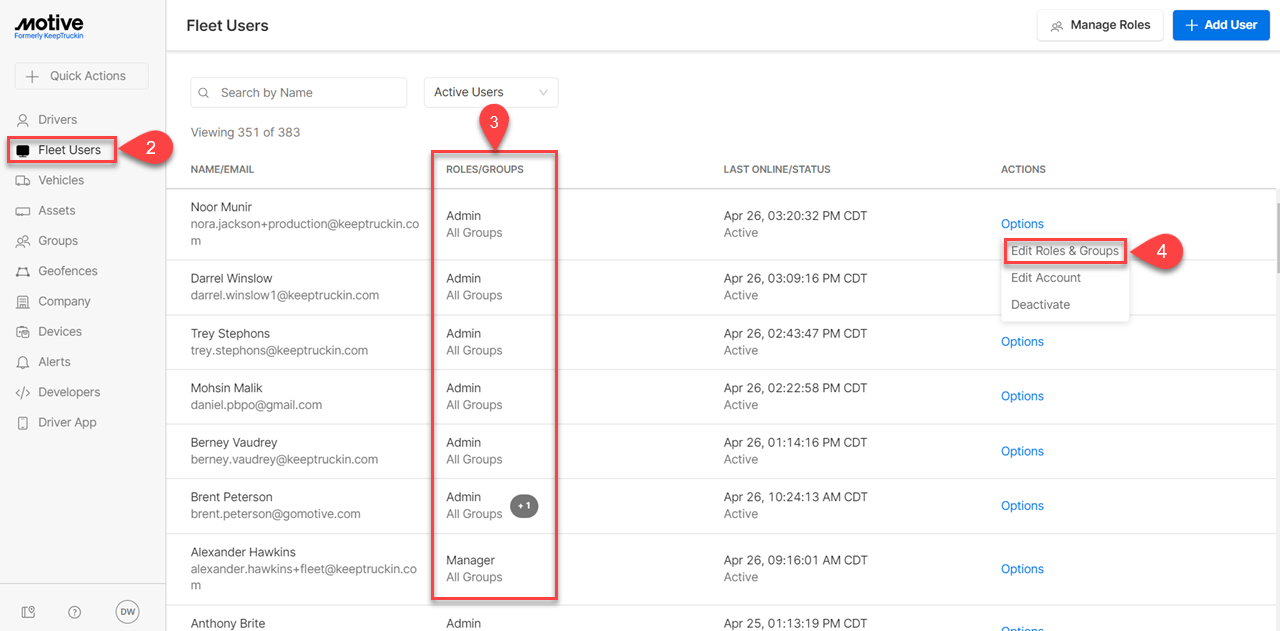Click the name Alexander Hawkins
Screen dimensions: 1280x631
coord(243,552)
